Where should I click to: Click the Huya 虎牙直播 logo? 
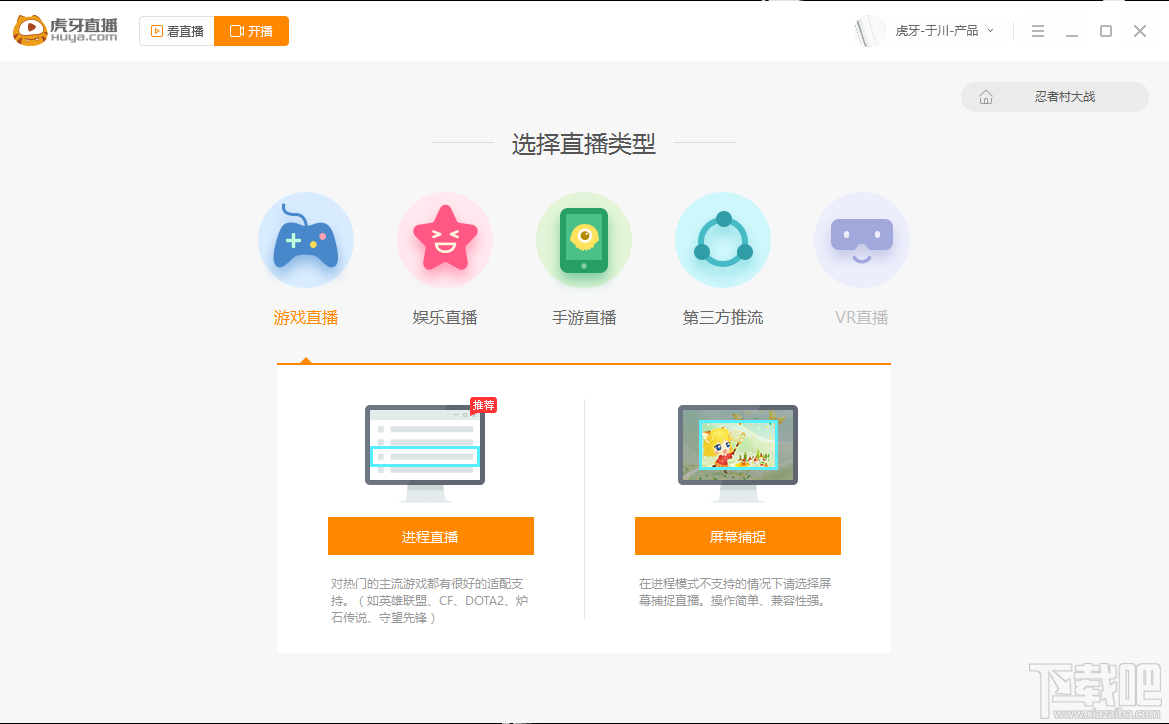(x=63, y=30)
